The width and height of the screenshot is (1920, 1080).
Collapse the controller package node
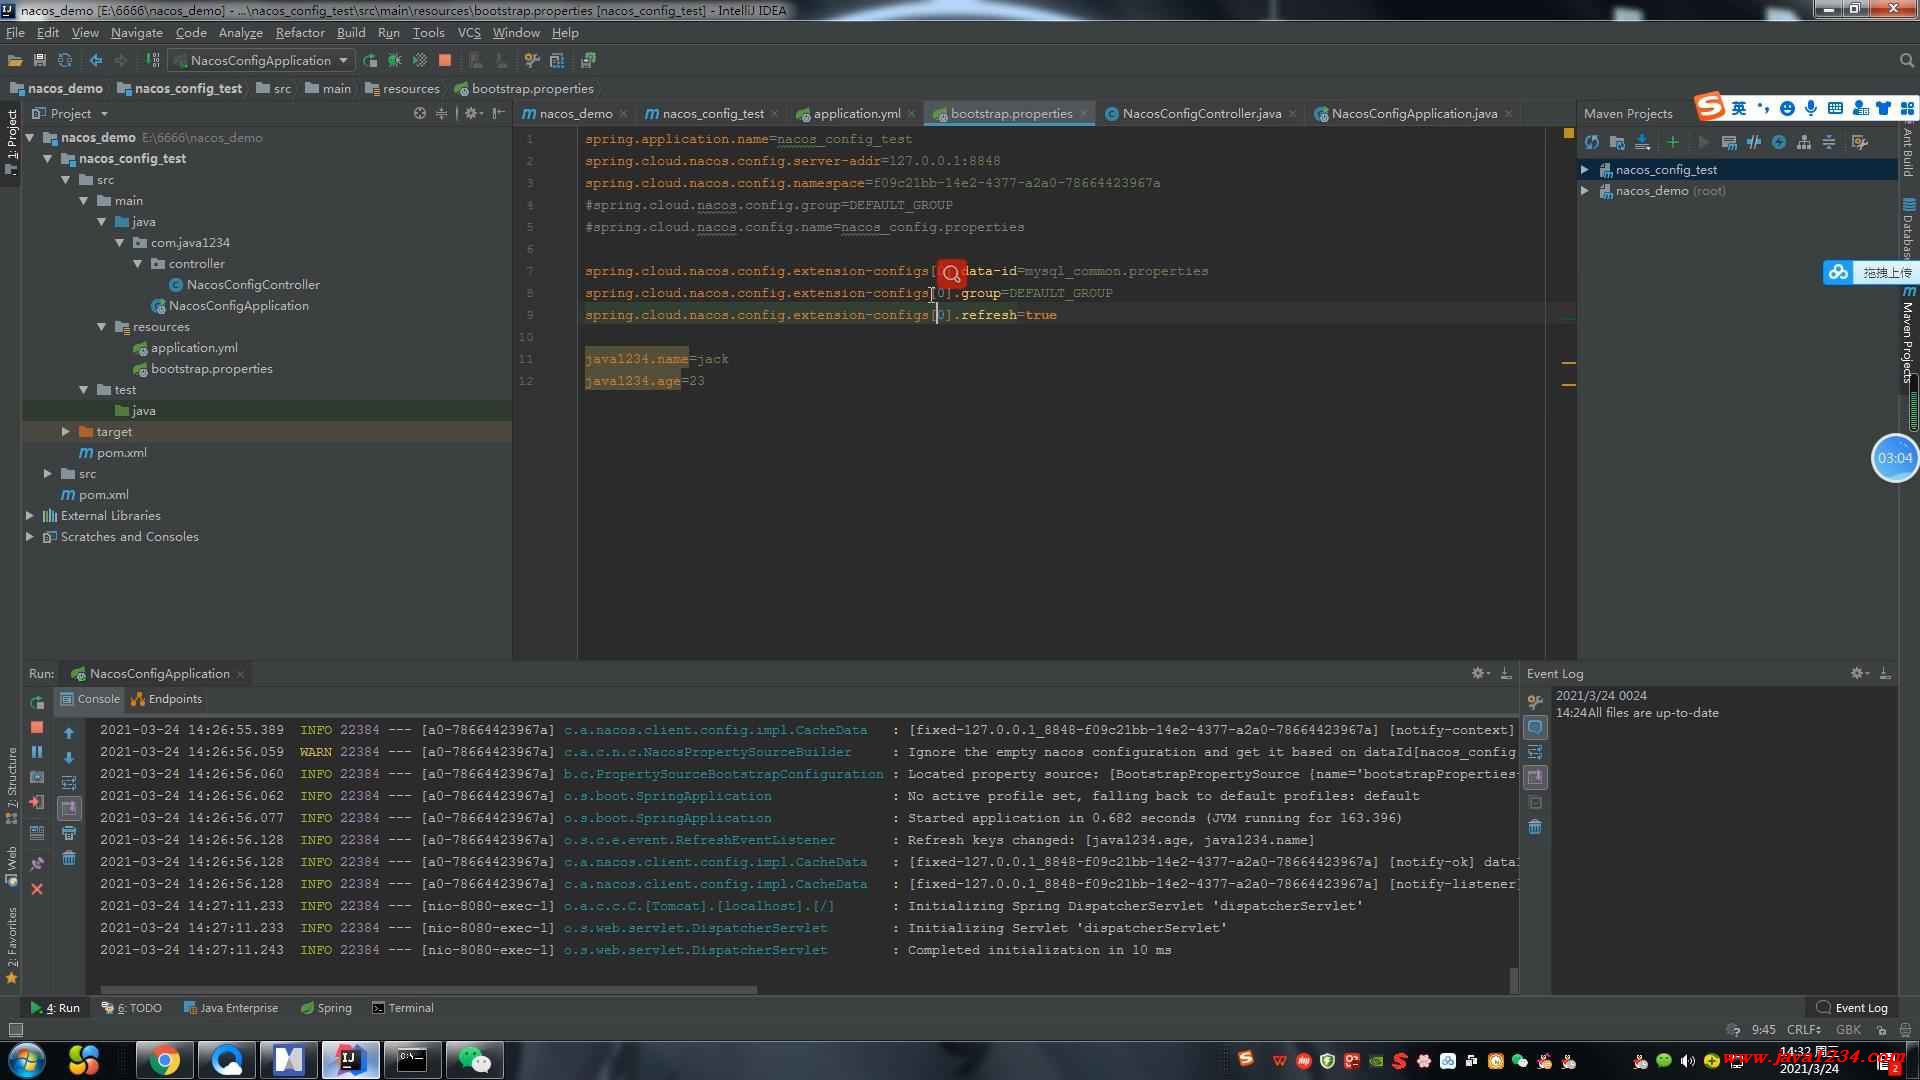pyautogui.click(x=138, y=264)
